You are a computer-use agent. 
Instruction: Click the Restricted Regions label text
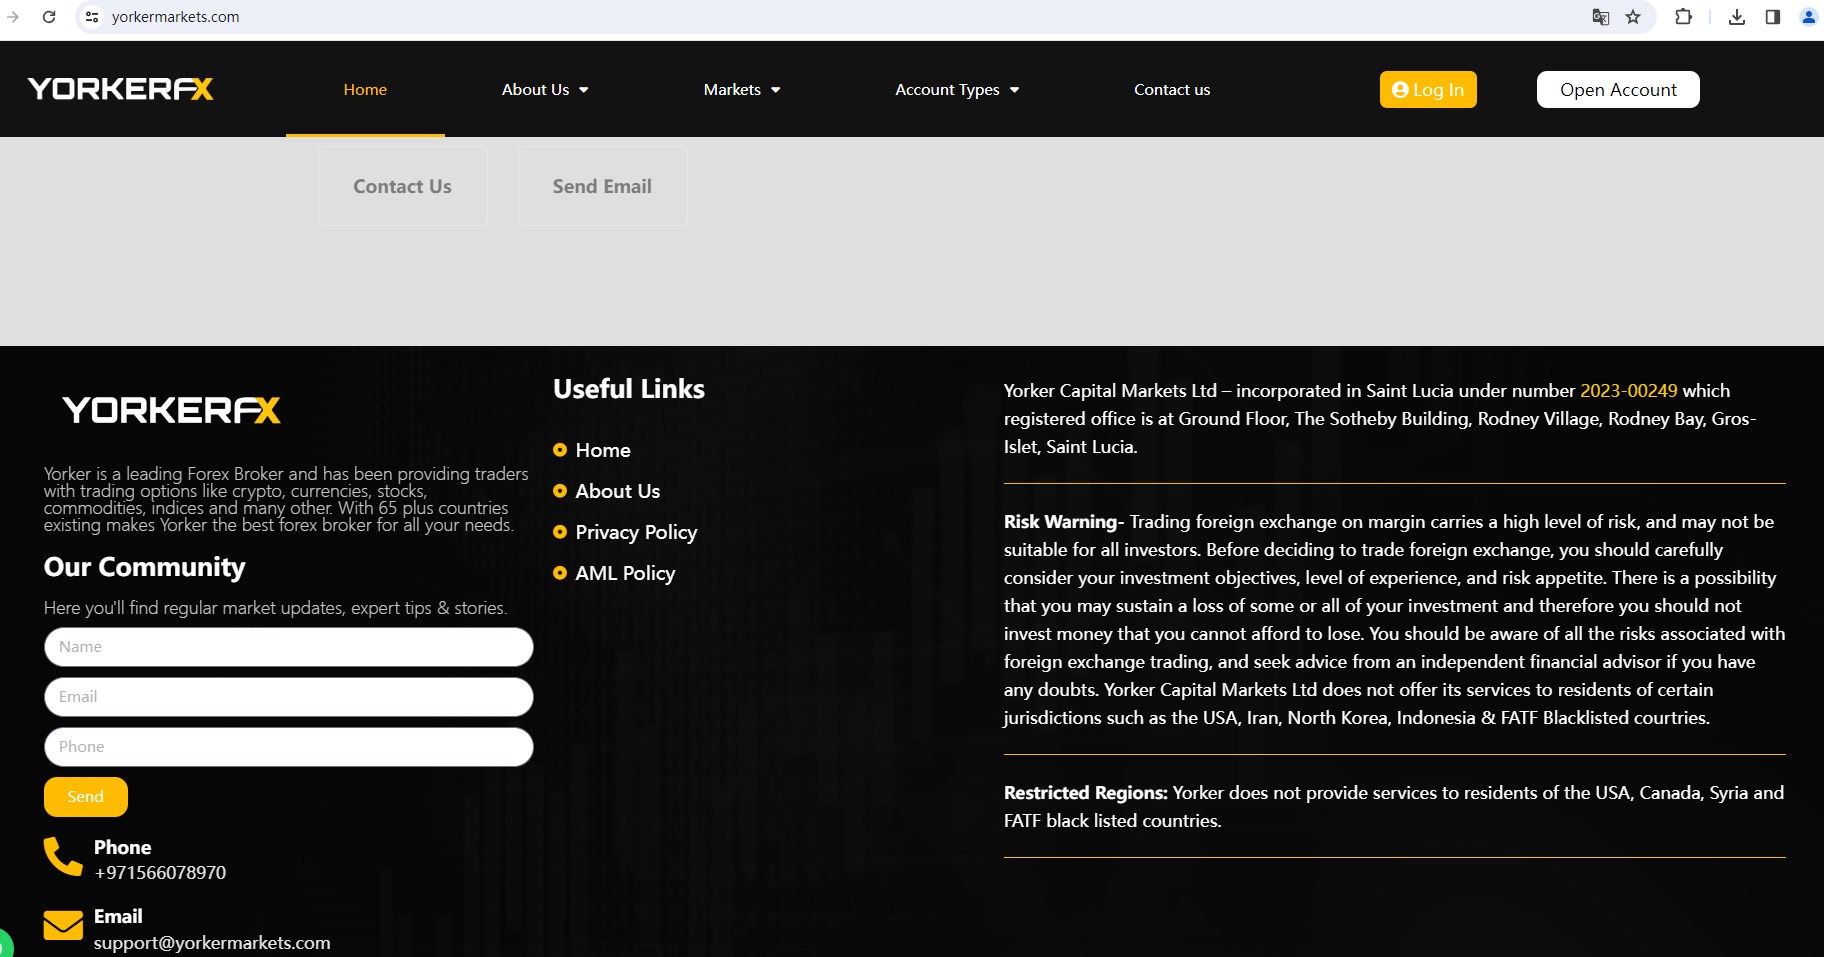tap(1086, 793)
